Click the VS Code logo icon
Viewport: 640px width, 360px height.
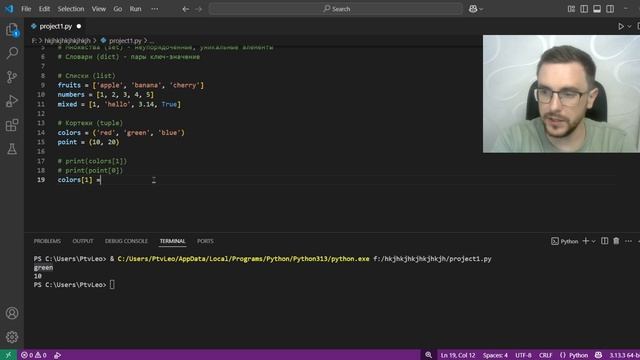pyautogui.click(x=9, y=9)
